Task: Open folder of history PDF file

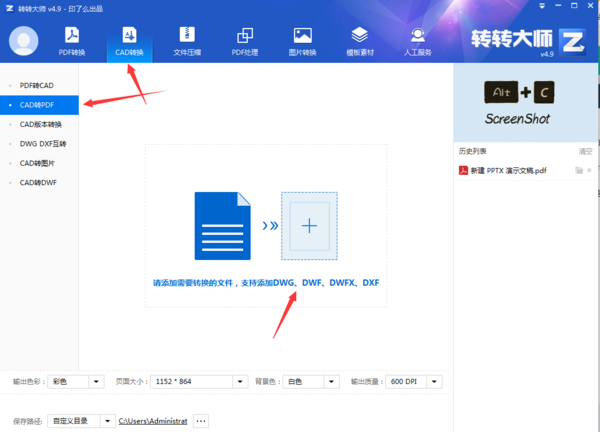Action: pos(578,171)
